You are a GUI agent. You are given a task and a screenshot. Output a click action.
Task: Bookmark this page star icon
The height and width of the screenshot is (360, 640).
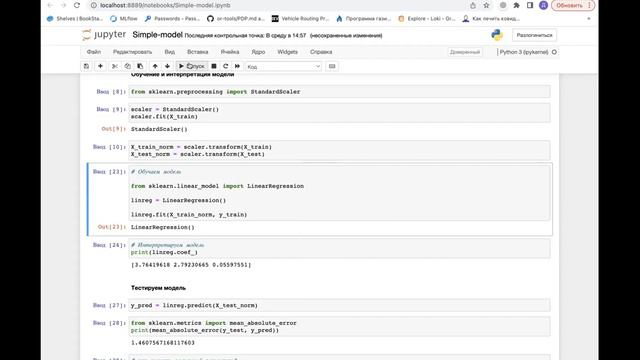486,5
